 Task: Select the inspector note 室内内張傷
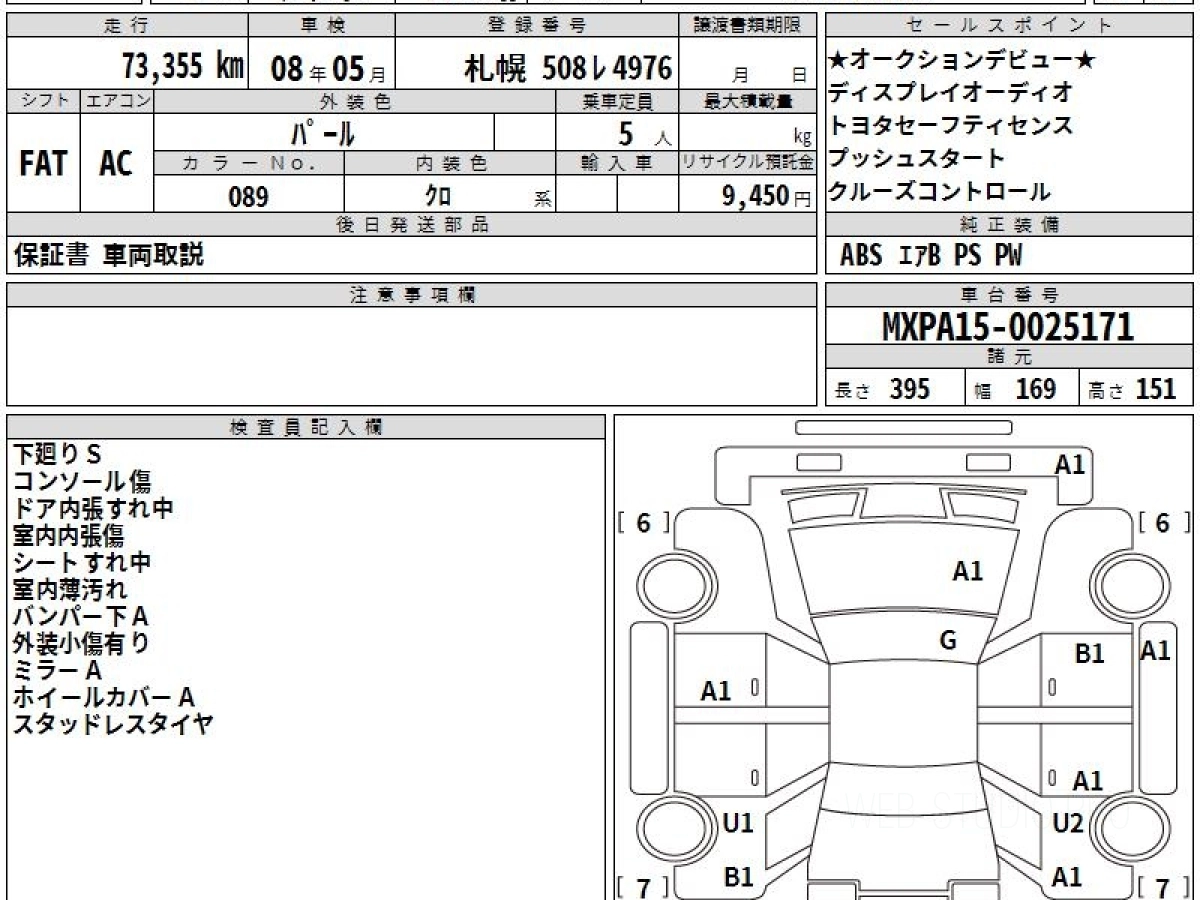(x=69, y=536)
